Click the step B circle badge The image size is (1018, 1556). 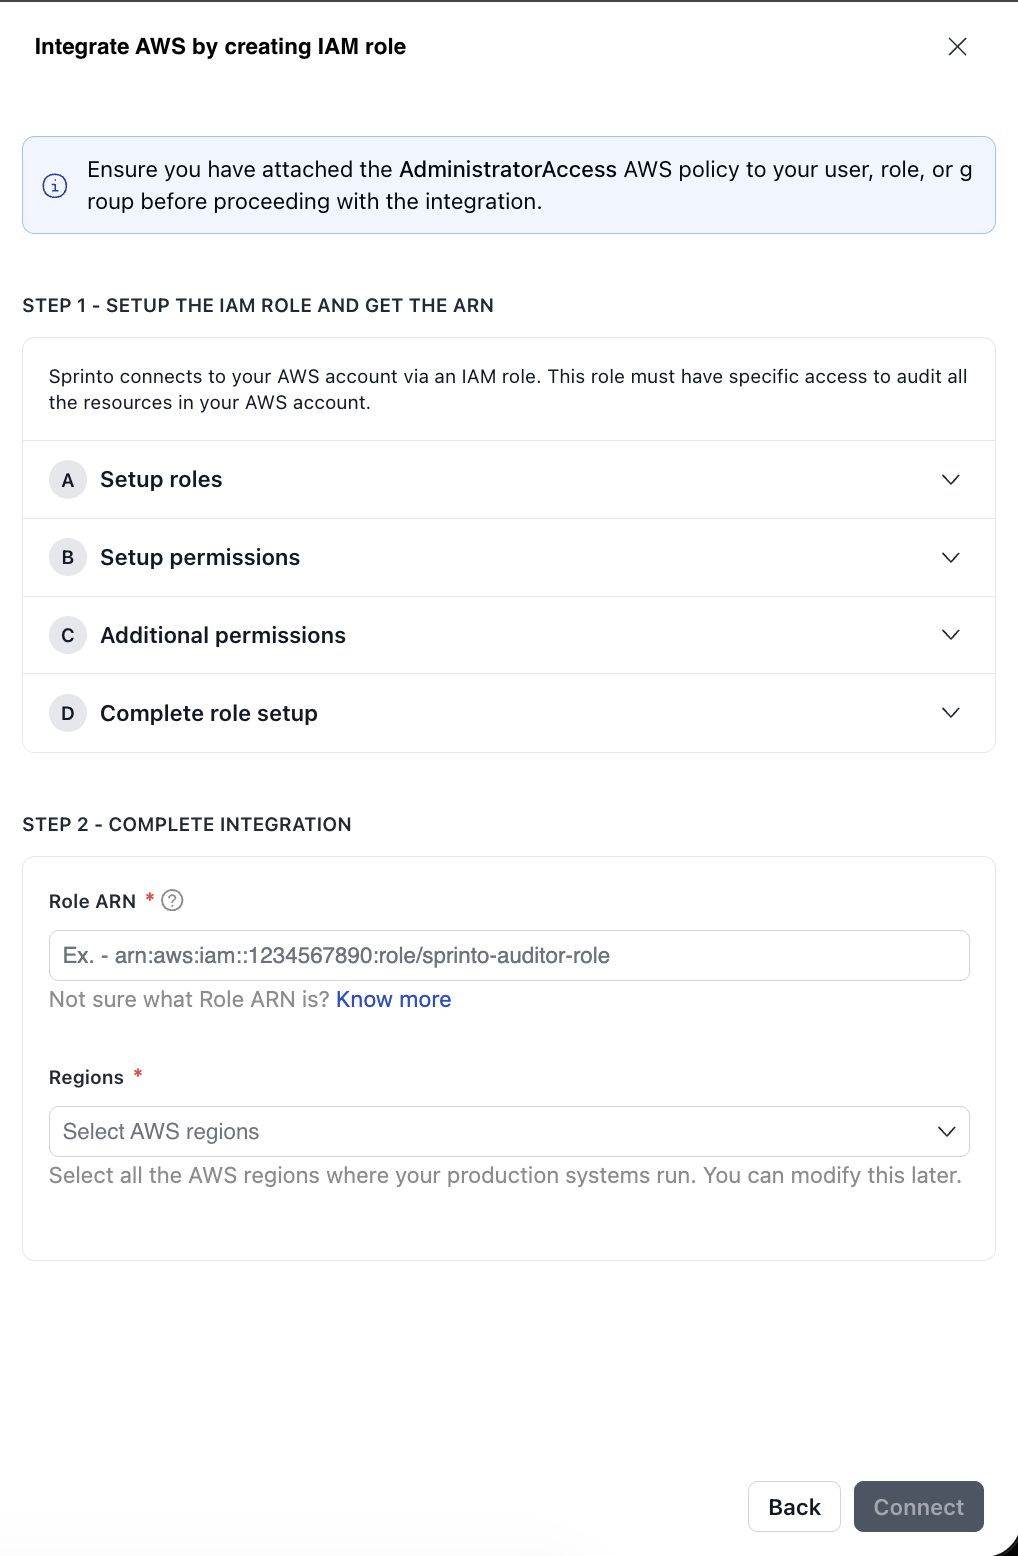(x=68, y=558)
